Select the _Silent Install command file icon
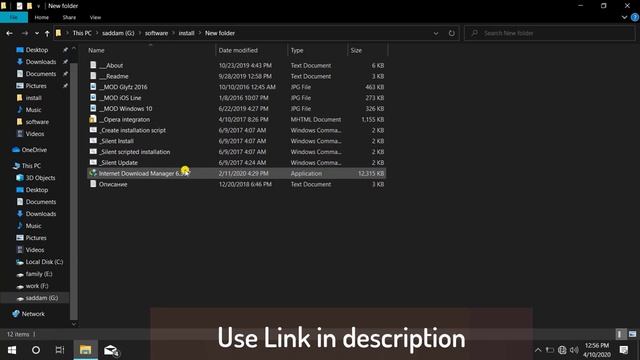 coord(93,141)
